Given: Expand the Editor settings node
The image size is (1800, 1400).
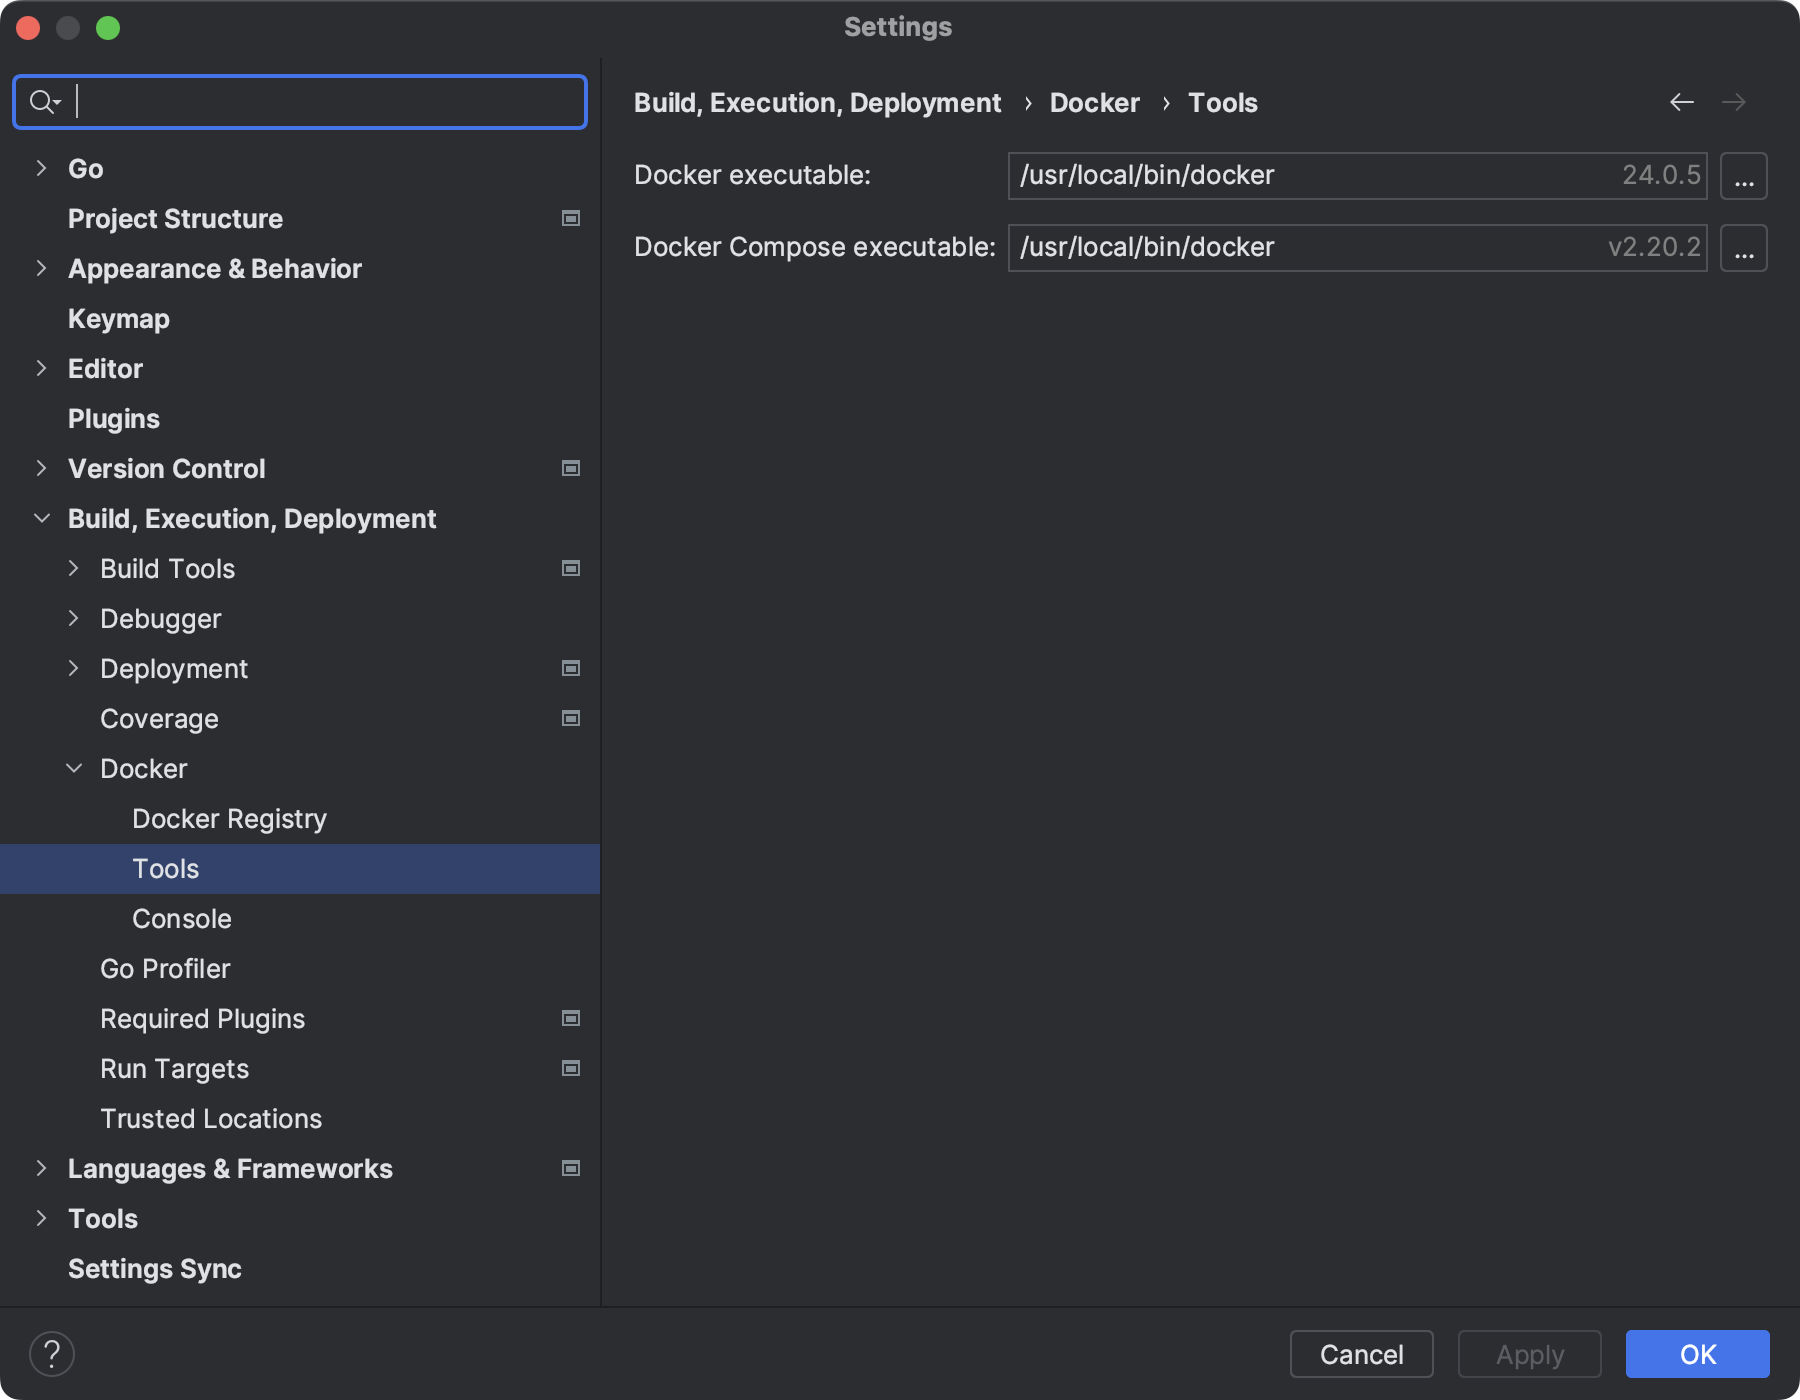Looking at the screenshot, I should coord(41,368).
